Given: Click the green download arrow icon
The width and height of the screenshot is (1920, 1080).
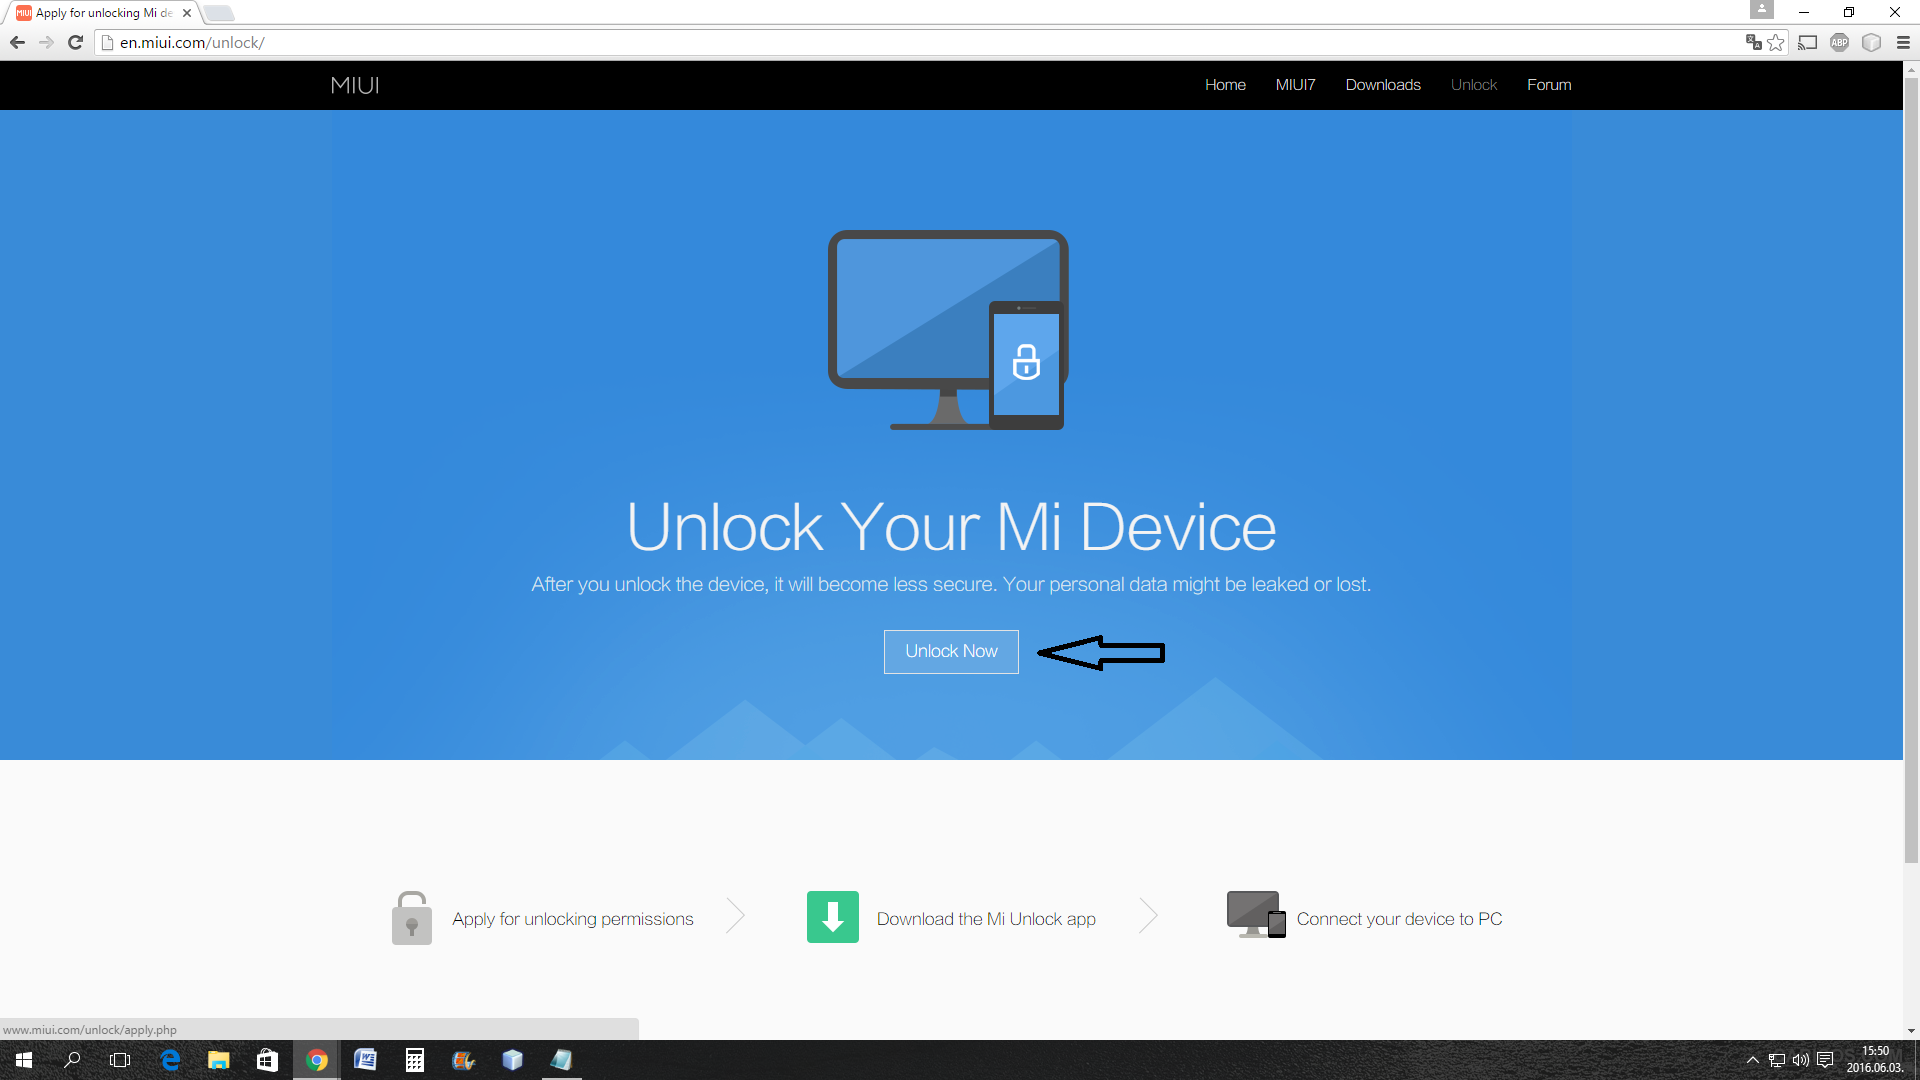Looking at the screenshot, I should [833, 917].
